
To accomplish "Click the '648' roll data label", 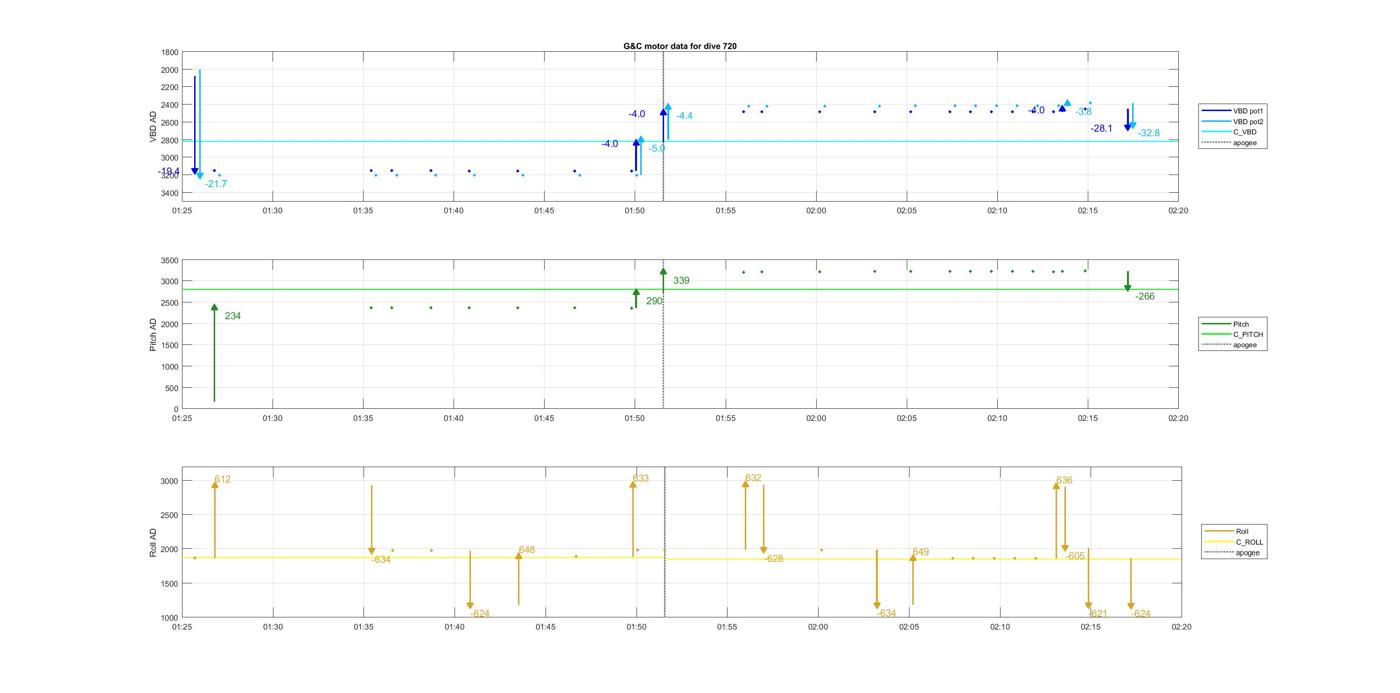I will 527,550.
